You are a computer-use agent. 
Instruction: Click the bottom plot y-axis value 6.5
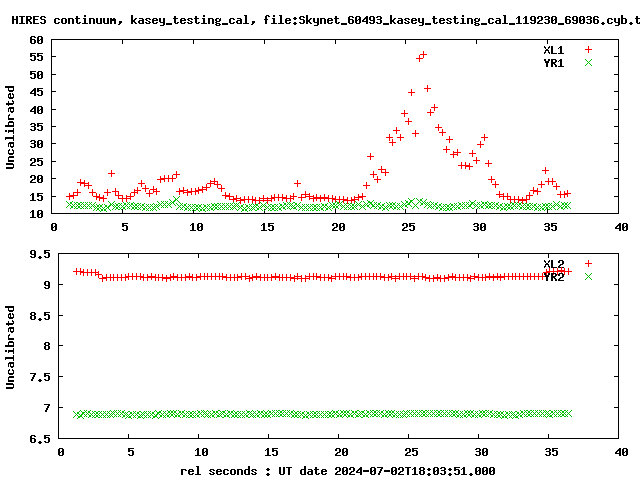click(x=40, y=439)
